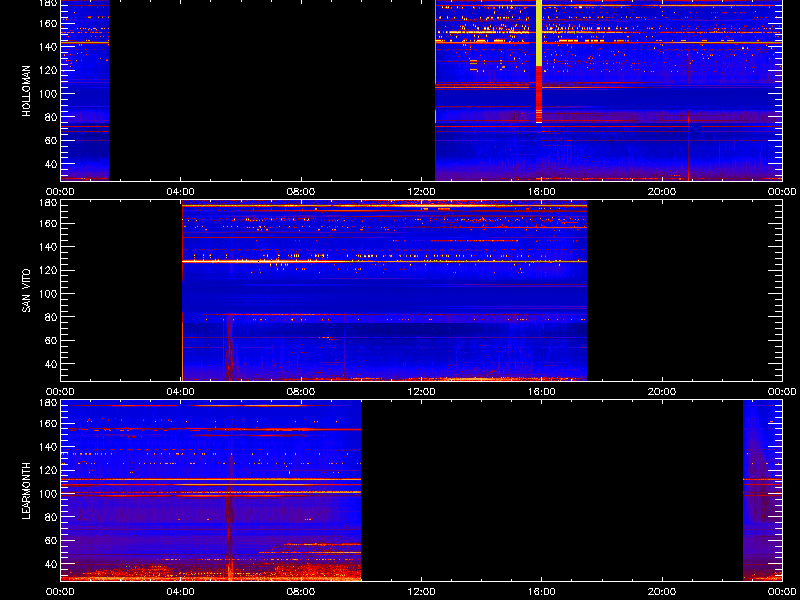
Task: Select the 12:00 tick label under Holloman plot
Action: pos(421,192)
